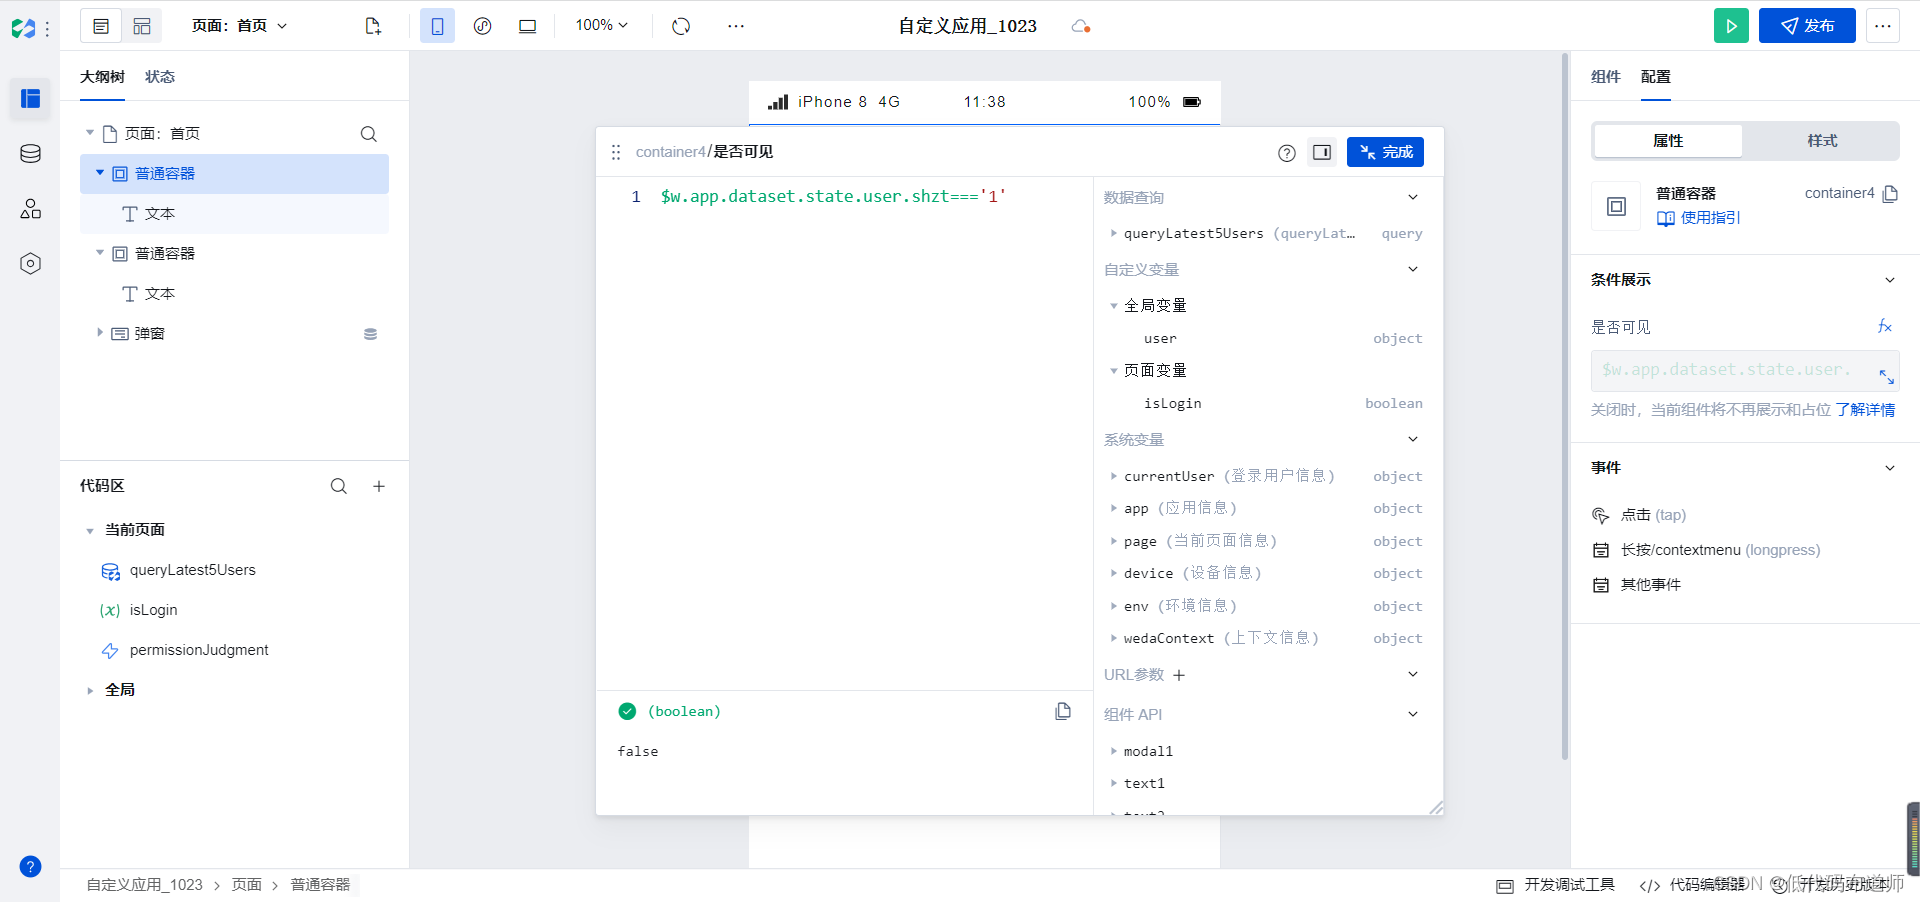The image size is (1920, 902).
Task: Click the fx expression icon for 是否可见
Action: pos(1885,326)
